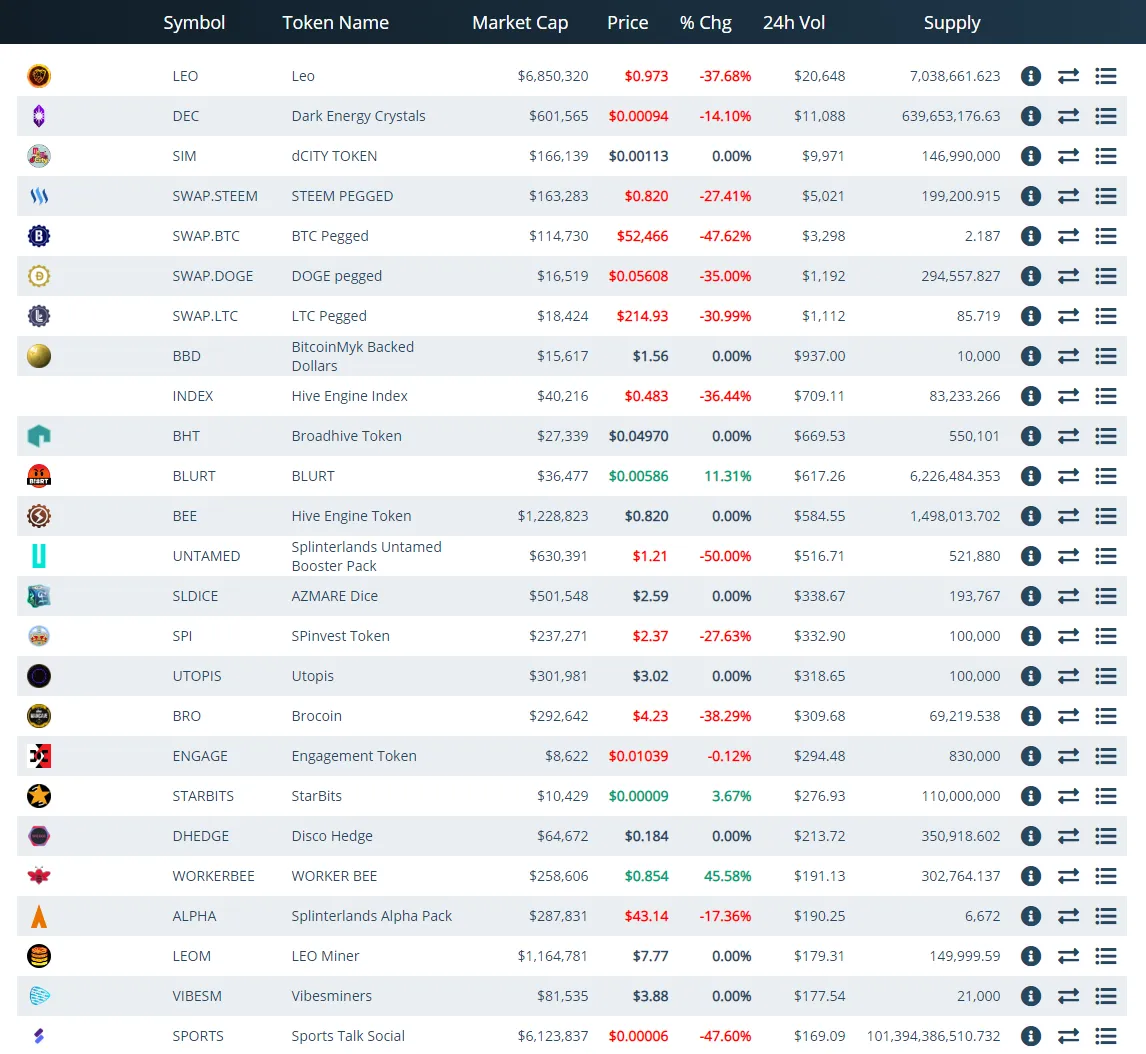
Task: Click the info icon for UTOPIS
Action: (1031, 676)
